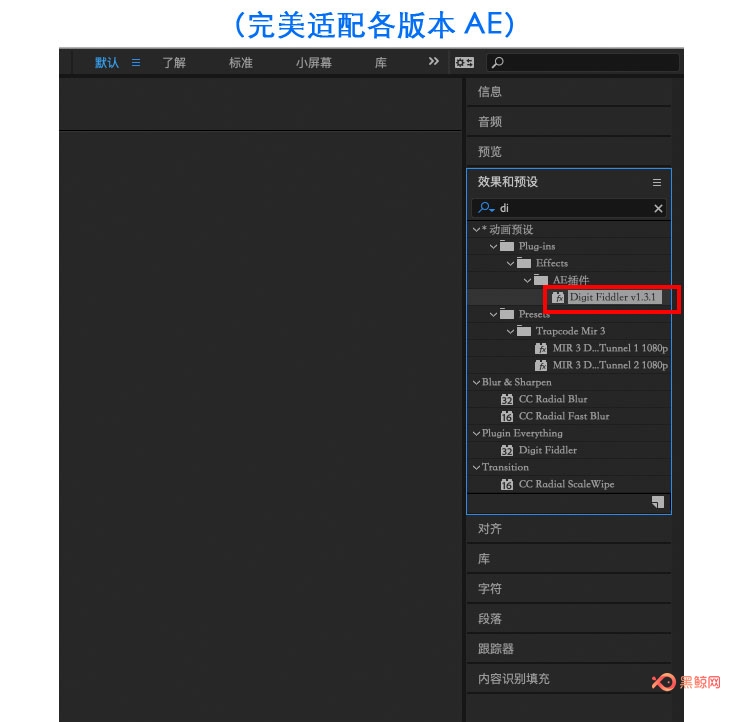Select 'MIR 3 D...Tunnel 2 1080p' preset
This screenshot has height=722, width=750.
(x=610, y=365)
